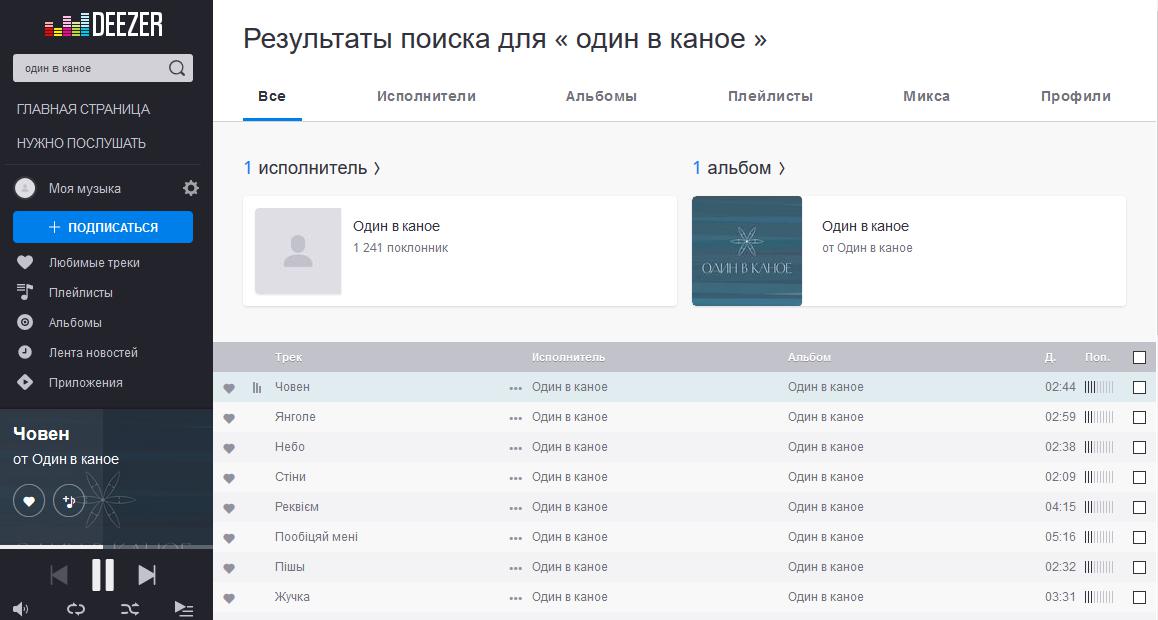The image size is (1158, 620).
Task: Toggle shuffle mode in player
Action: coord(129,608)
